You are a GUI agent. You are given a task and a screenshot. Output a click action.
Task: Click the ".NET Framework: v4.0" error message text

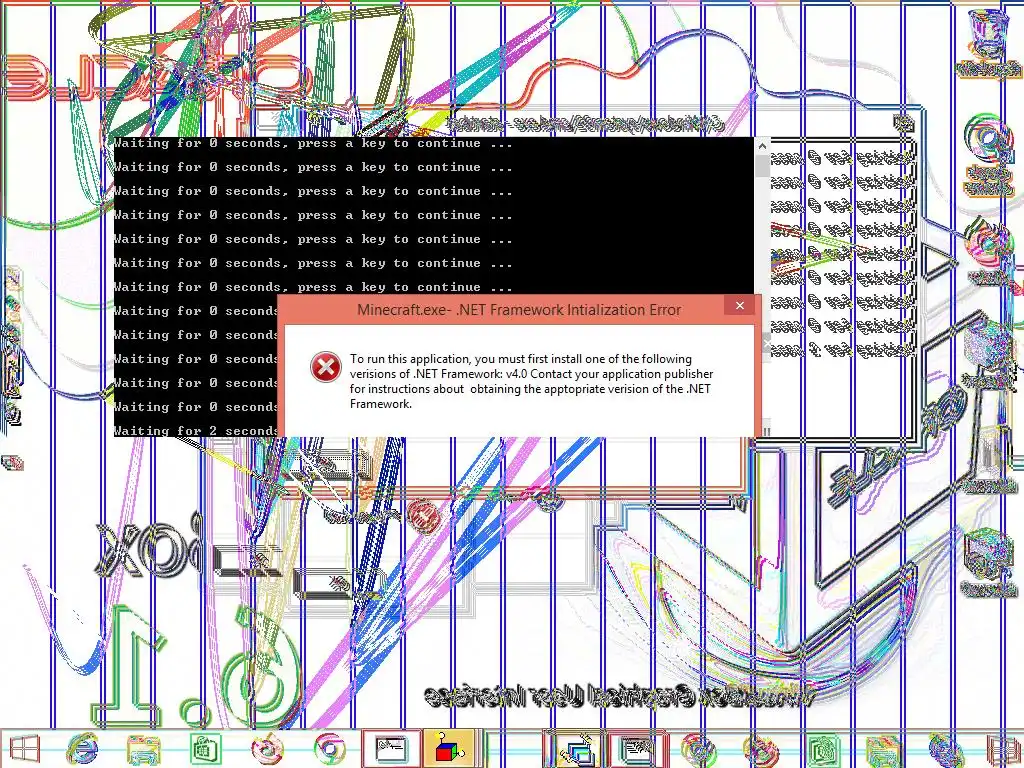point(531,381)
